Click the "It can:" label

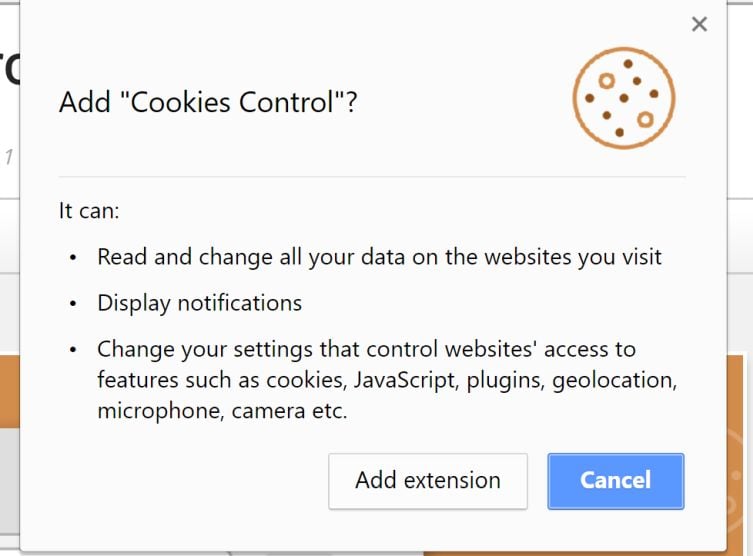(x=89, y=212)
